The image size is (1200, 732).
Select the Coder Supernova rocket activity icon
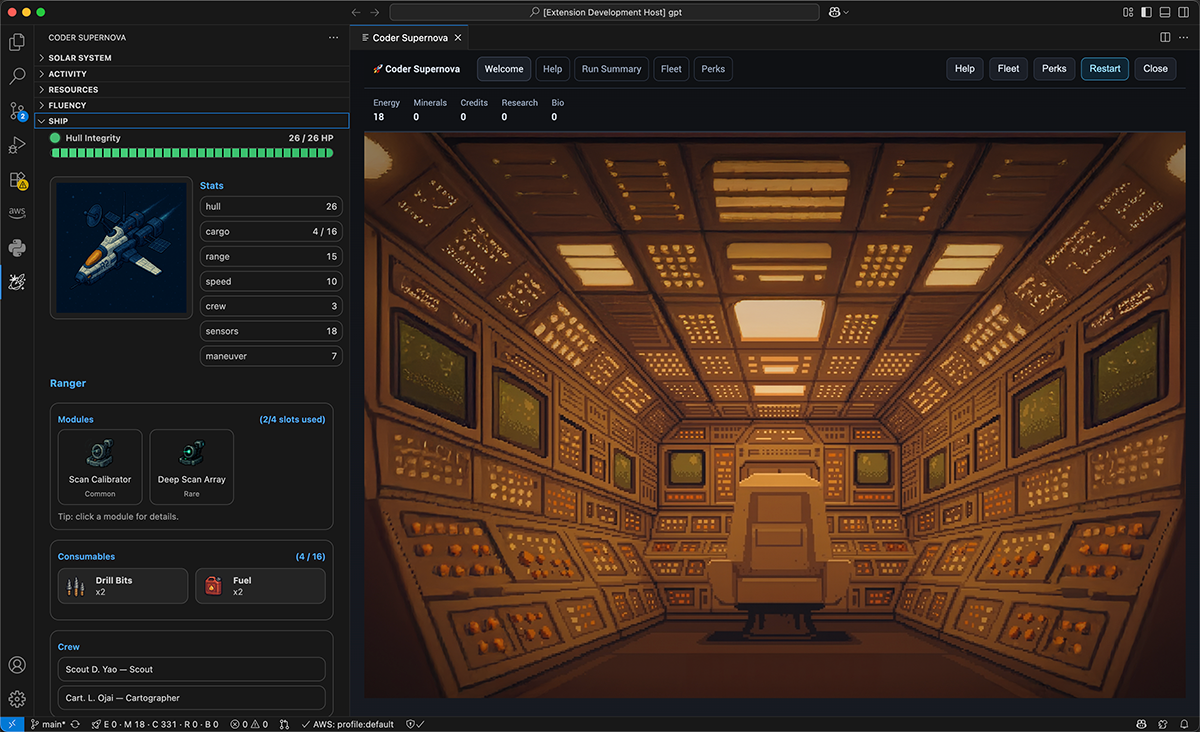[x=17, y=282]
